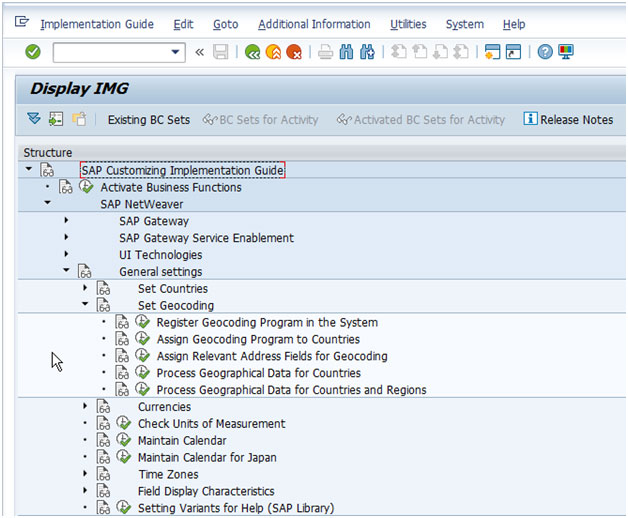The height and width of the screenshot is (518, 628).
Task: Collapse SAP Customizing Implementation Guide root node
Action: tap(29, 169)
